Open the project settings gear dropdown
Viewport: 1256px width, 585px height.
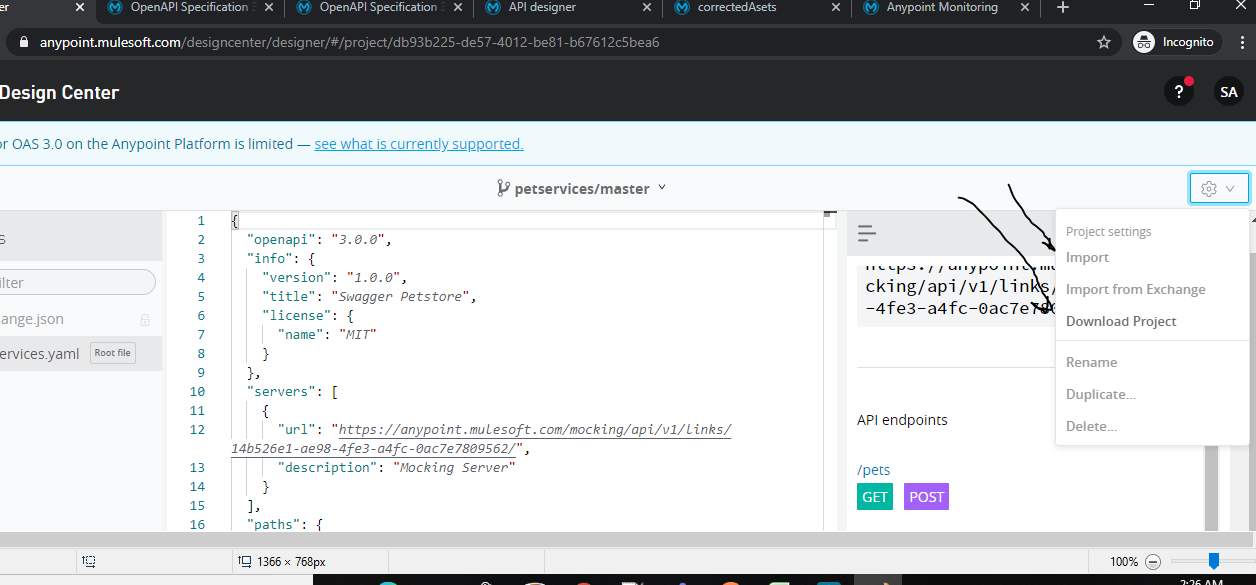[x=1219, y=188]
